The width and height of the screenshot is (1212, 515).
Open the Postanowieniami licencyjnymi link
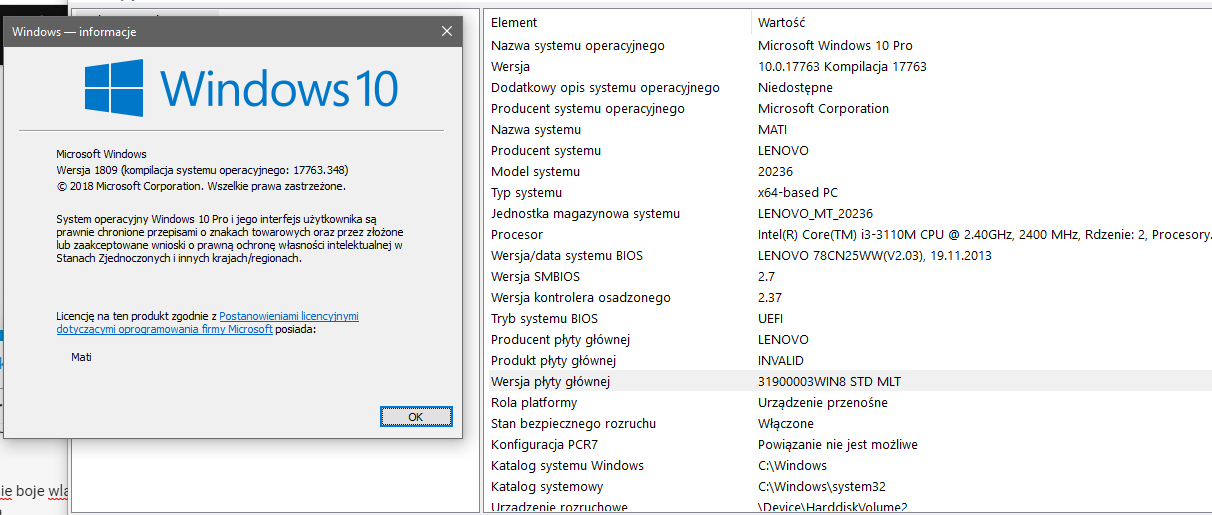click(x=289, y=316)
